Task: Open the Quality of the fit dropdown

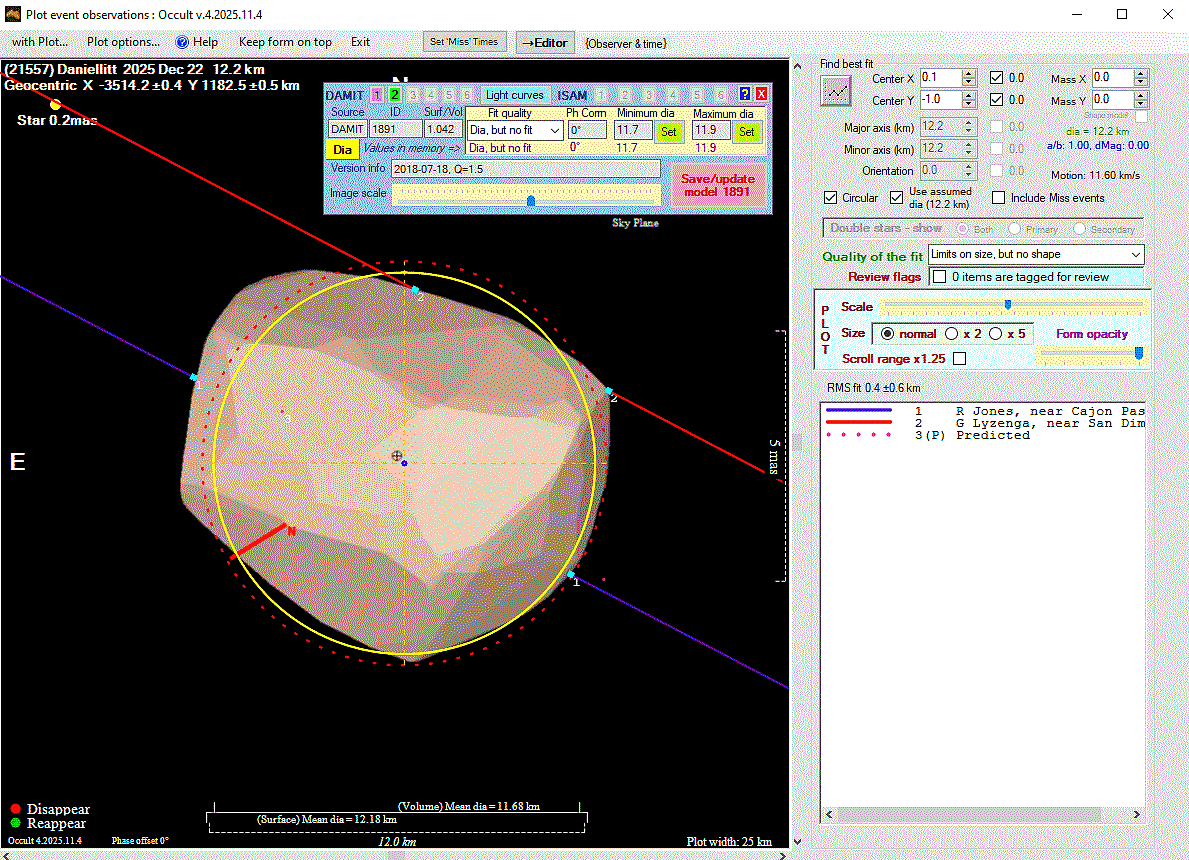Action: click(1134, 255)
